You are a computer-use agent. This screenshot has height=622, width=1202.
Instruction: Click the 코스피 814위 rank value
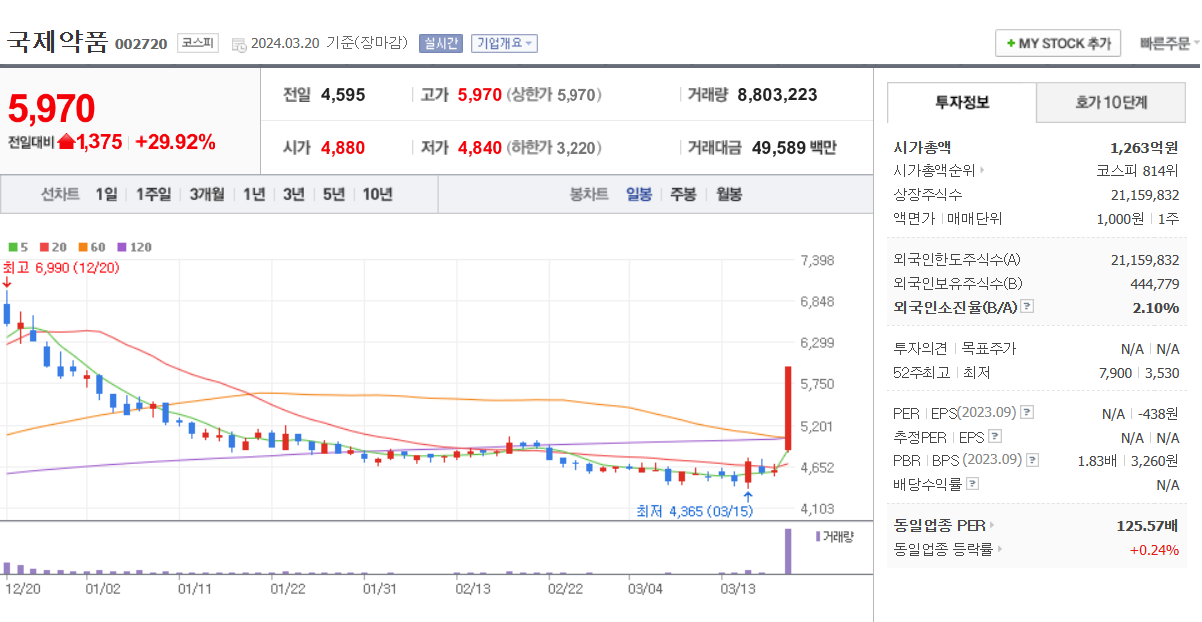tap(1138, 171)
